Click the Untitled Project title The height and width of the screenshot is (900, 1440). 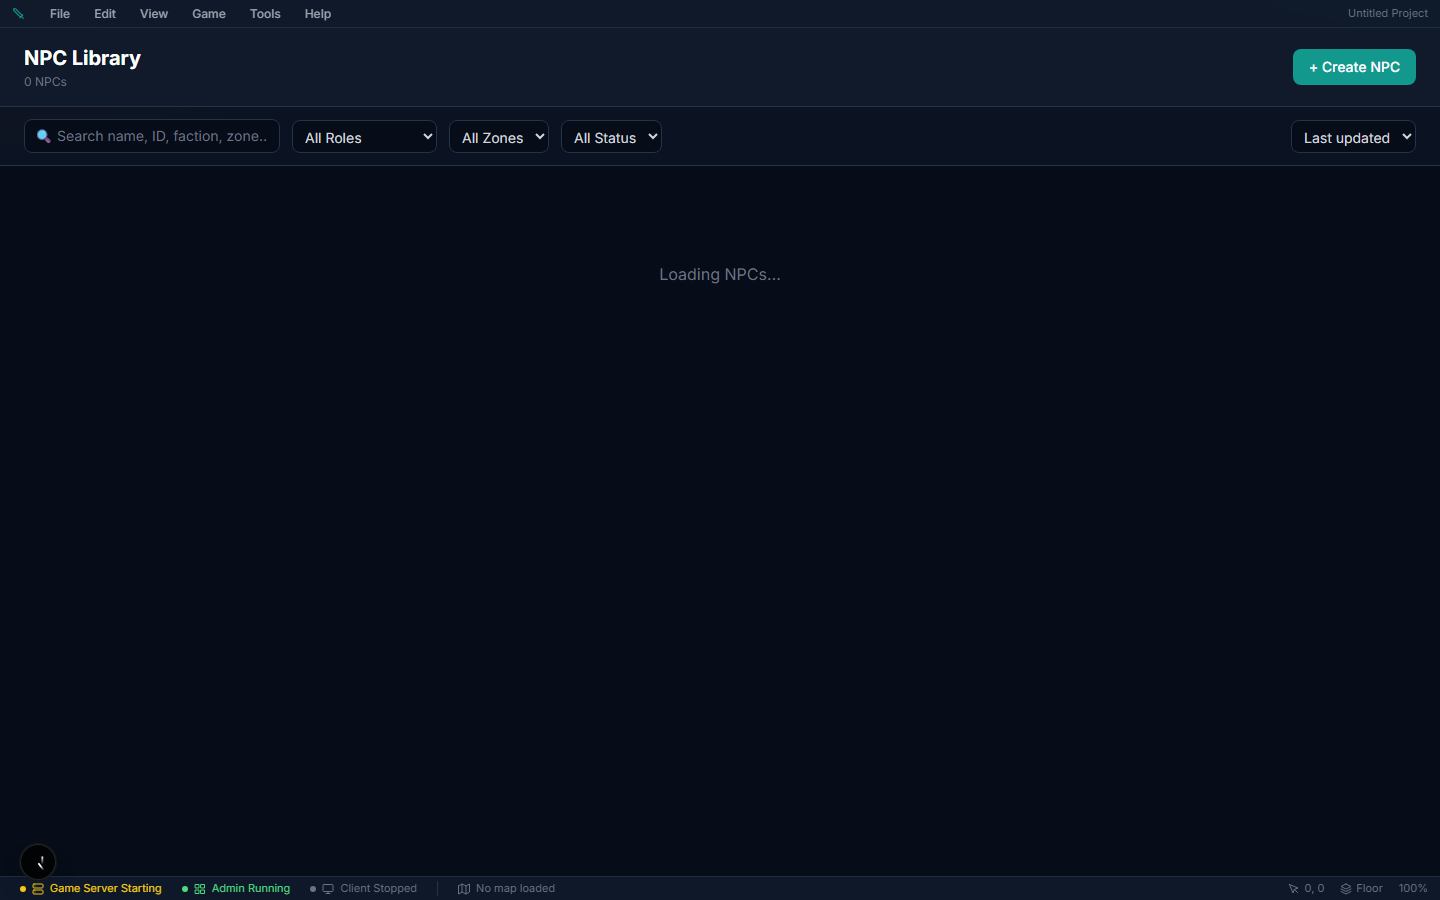point(1387,13)
